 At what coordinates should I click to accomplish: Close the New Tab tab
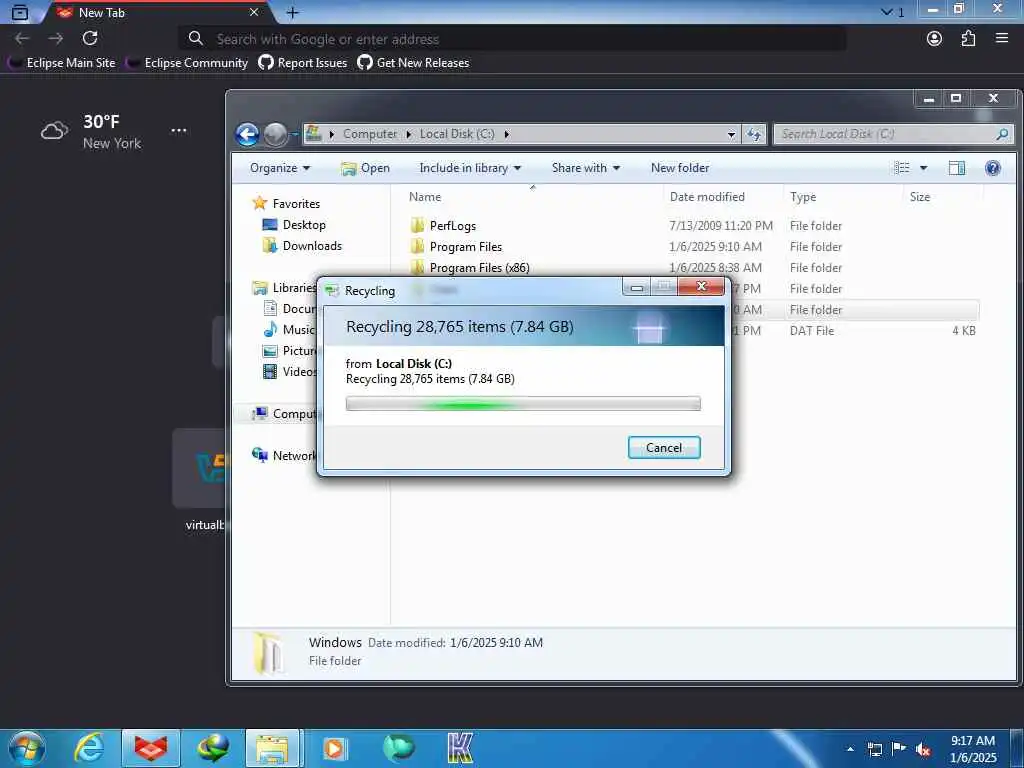click(254, 12)
